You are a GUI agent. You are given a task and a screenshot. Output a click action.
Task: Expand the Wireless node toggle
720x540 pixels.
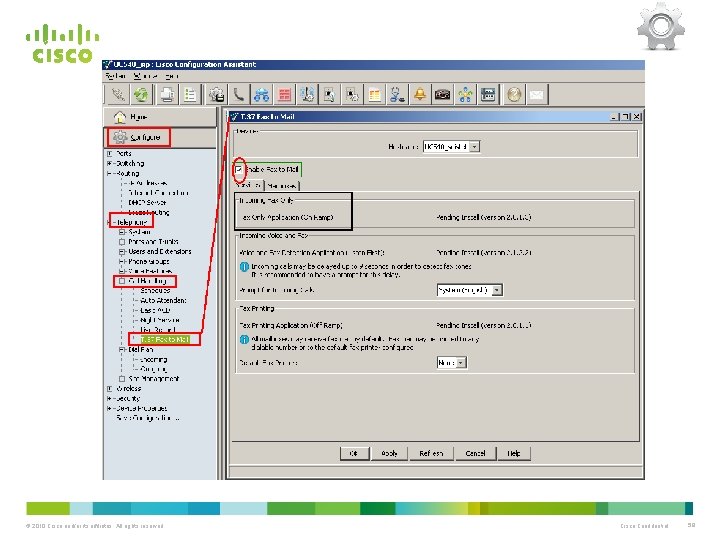[x=110, y=388]
